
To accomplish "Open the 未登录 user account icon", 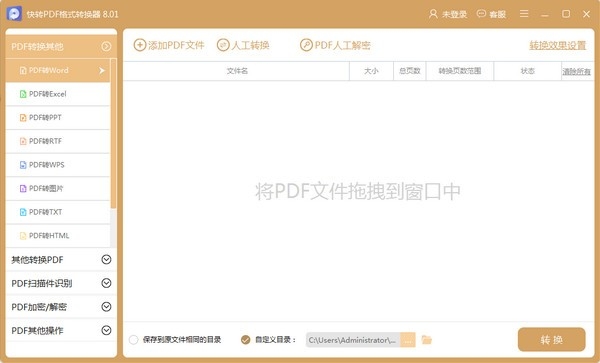I will [433, 14].
